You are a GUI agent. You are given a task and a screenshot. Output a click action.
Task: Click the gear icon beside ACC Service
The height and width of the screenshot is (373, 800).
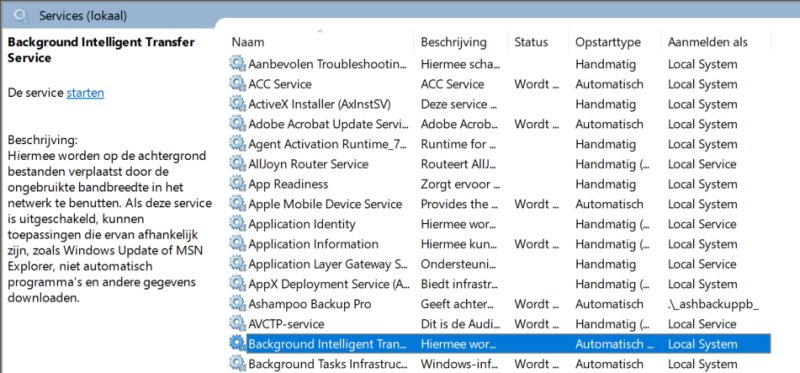[237, 84]
